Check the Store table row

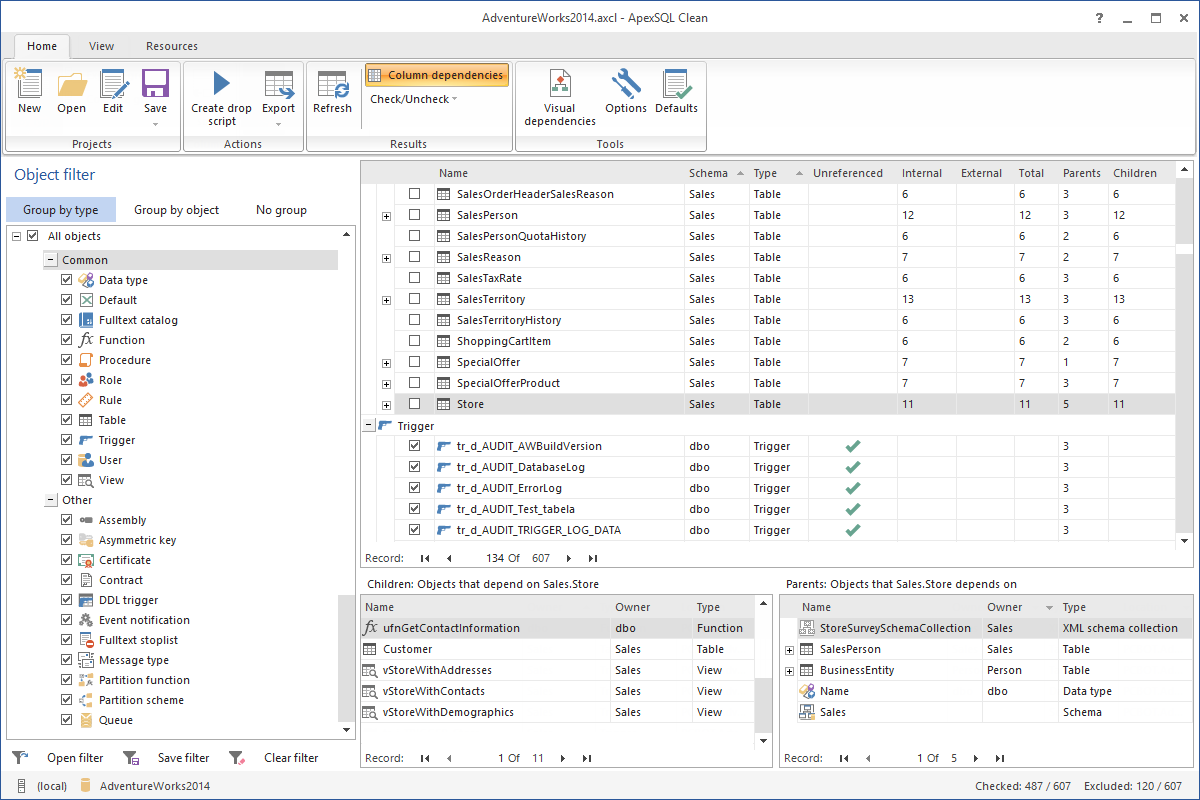414,404
